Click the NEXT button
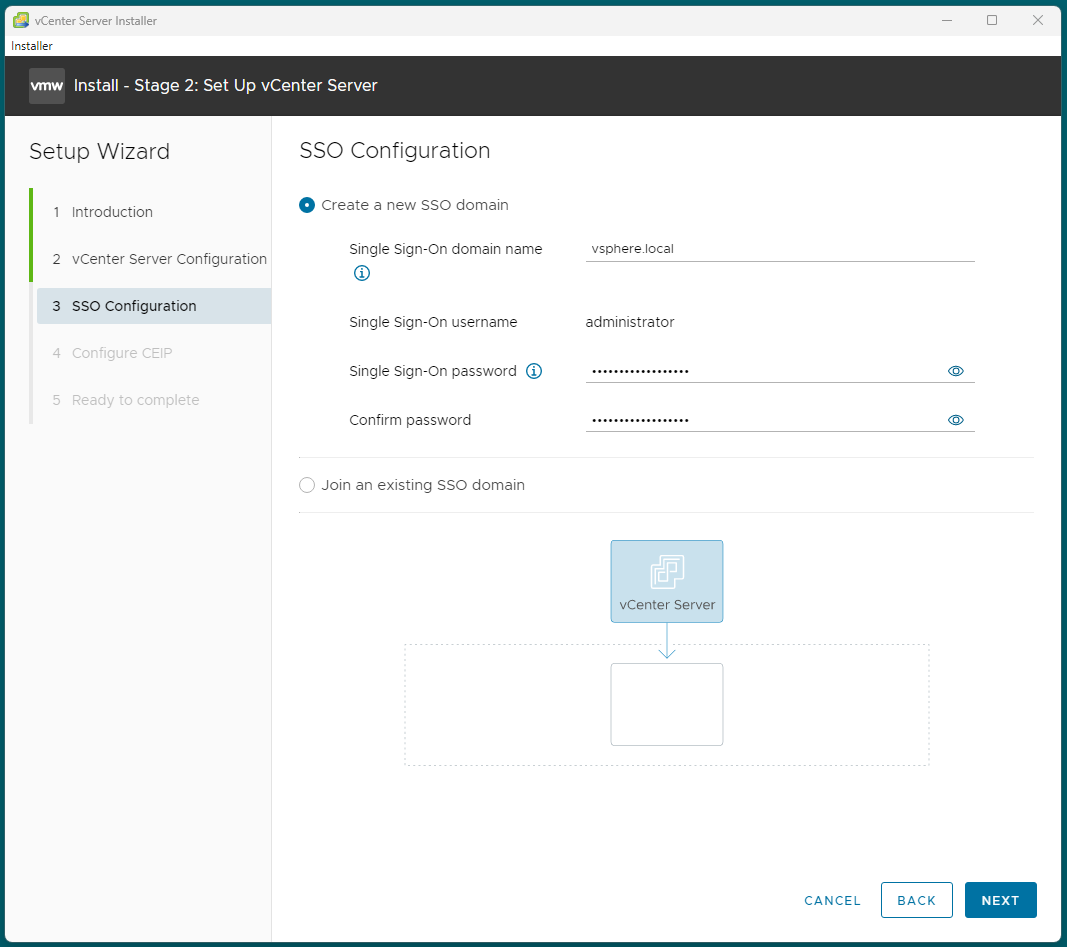Image resolution: width=1067 pixels, height=947 pixels. [x=1000, y=900]
